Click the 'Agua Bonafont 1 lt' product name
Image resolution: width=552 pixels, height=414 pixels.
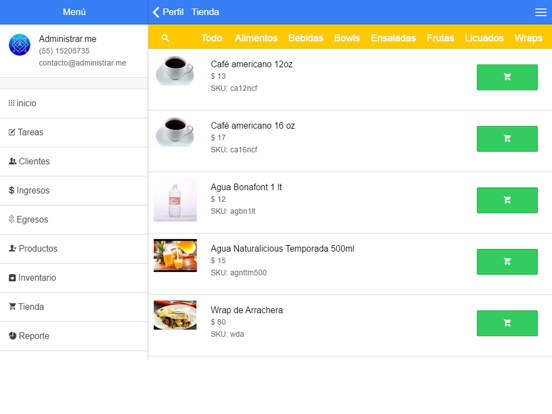click(x=246, y=187)
